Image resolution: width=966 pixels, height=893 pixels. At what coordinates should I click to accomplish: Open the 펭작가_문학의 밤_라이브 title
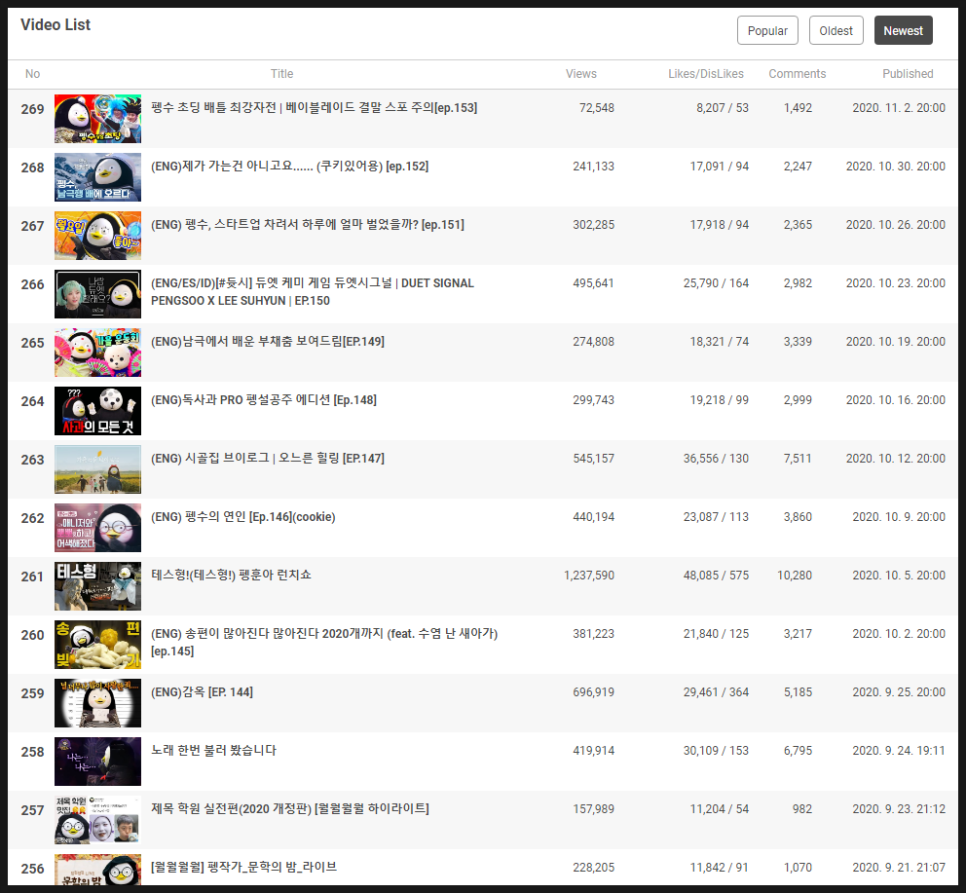tap(244, 868)
